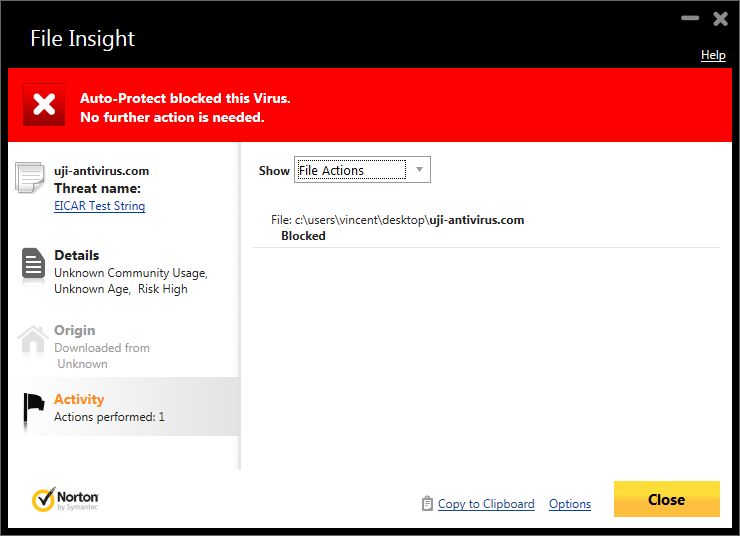The height and width of the screenshot is (536, 740).
Task: Click the Norton by Symantec logo
Action: [65, 500]
